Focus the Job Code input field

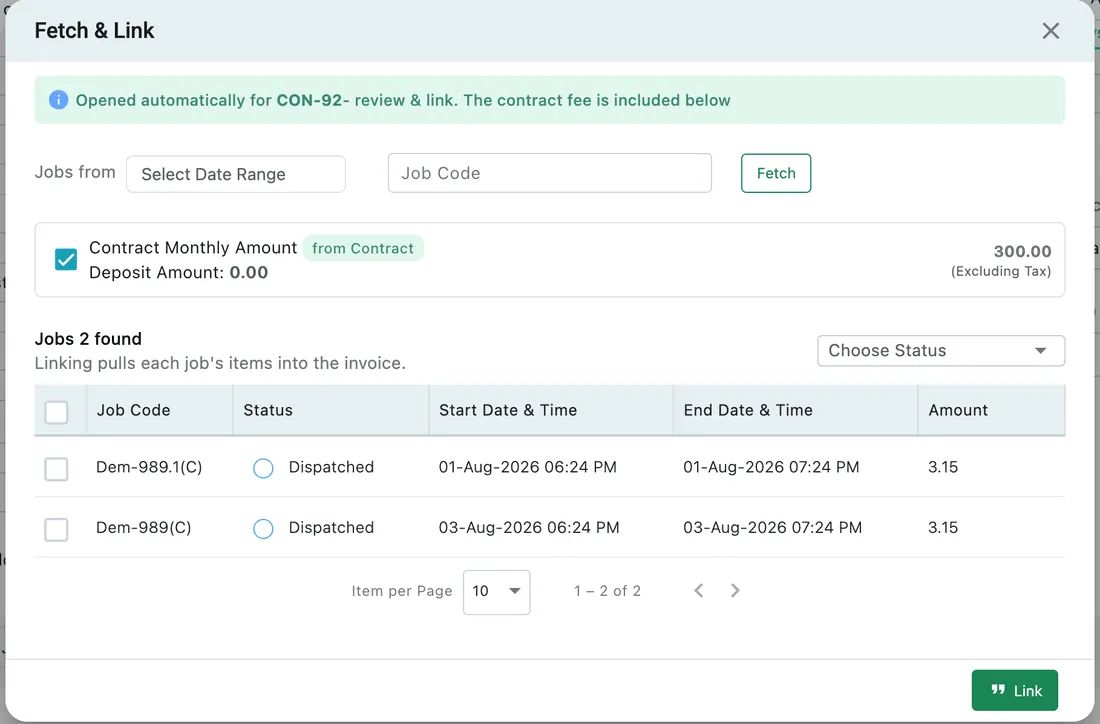tap(549, 173)
